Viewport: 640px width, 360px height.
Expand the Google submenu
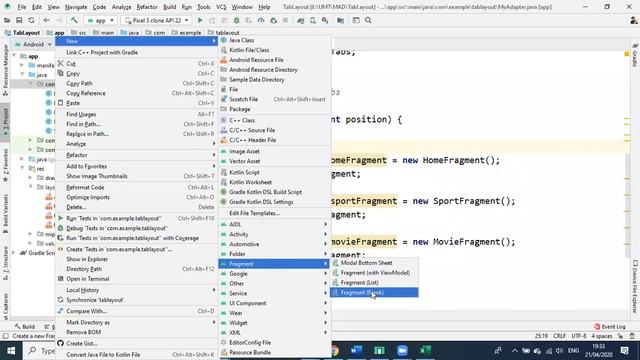click(275, 273)
